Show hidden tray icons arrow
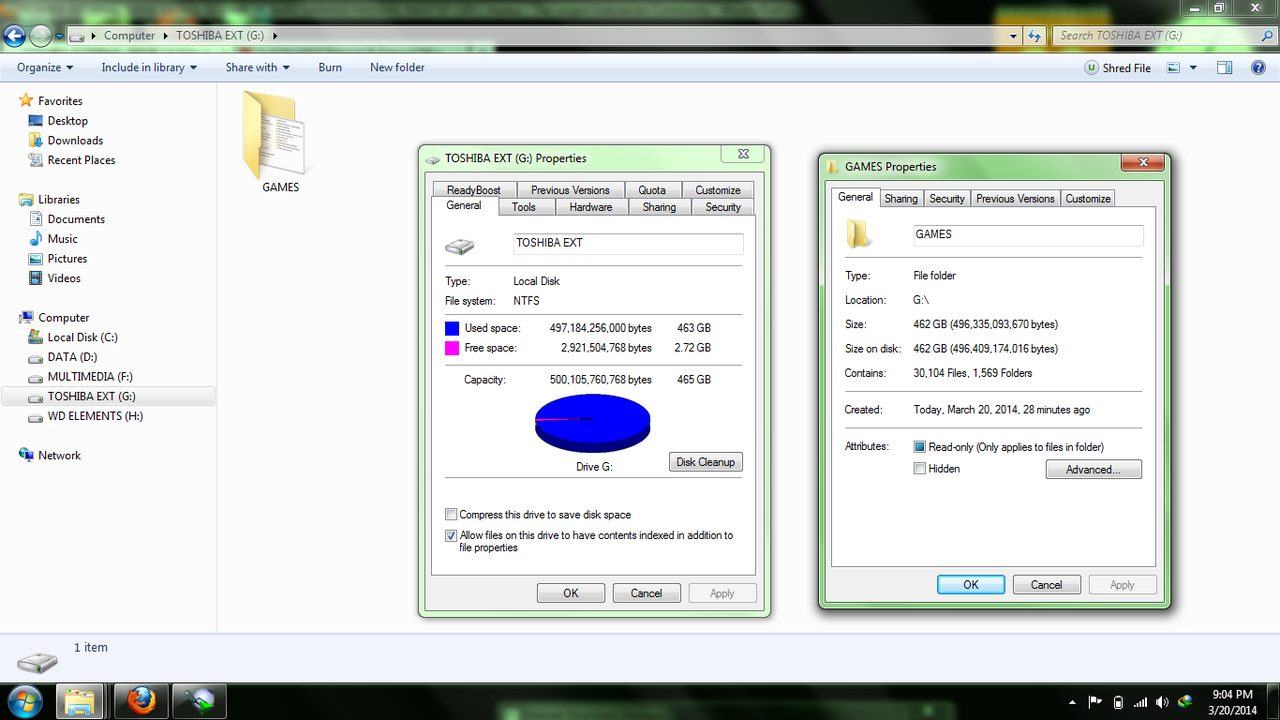1280x720 pixels. click(1073, 702)
